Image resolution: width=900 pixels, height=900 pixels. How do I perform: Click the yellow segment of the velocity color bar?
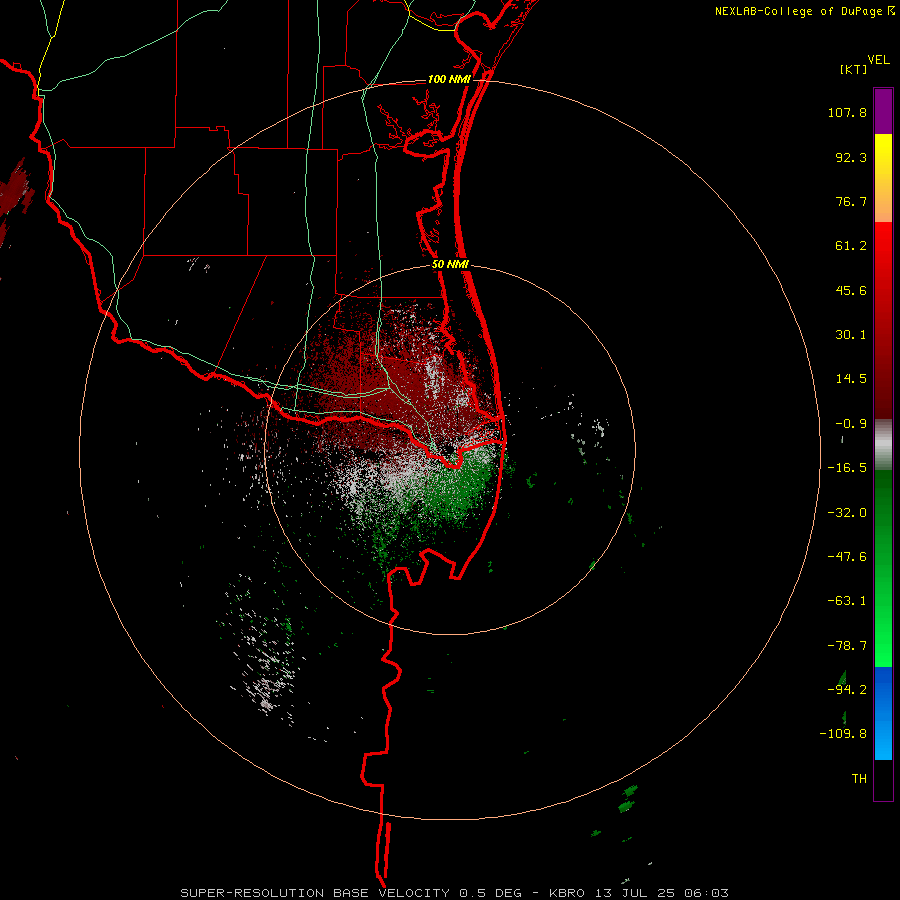coord(883,178)
